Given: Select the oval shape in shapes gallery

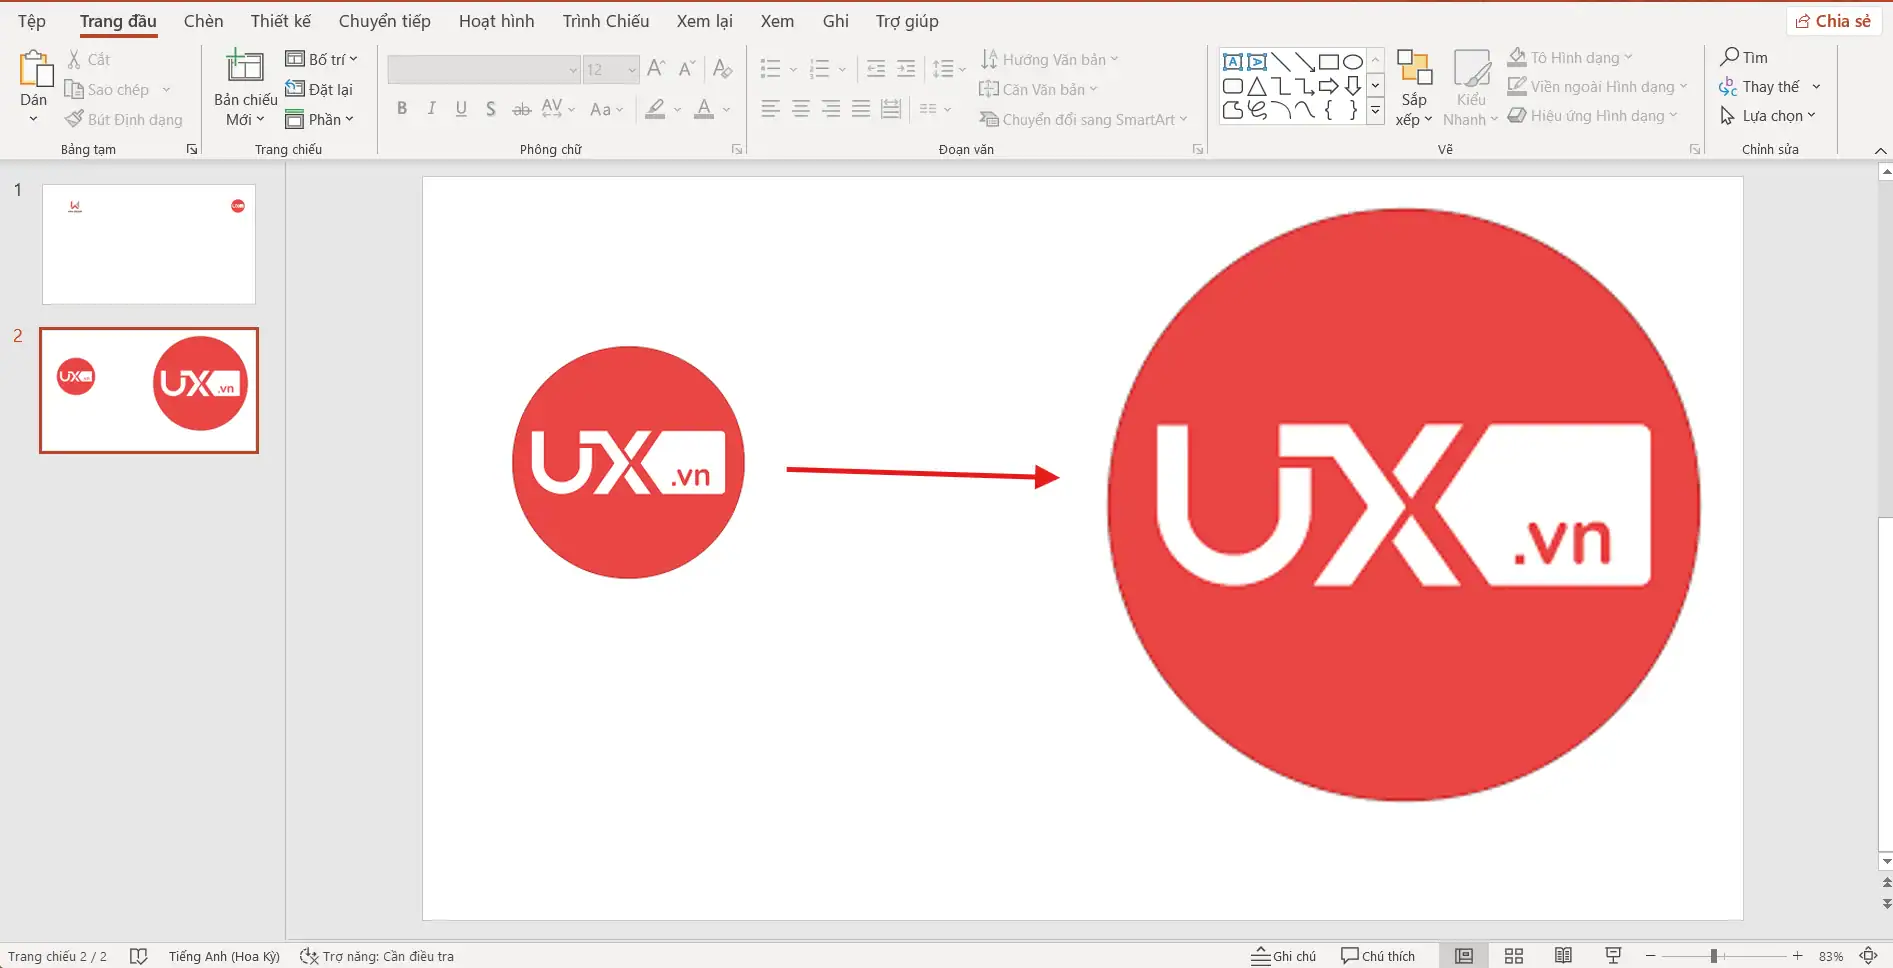Looking at the screenshot, I should point(1352,62).
